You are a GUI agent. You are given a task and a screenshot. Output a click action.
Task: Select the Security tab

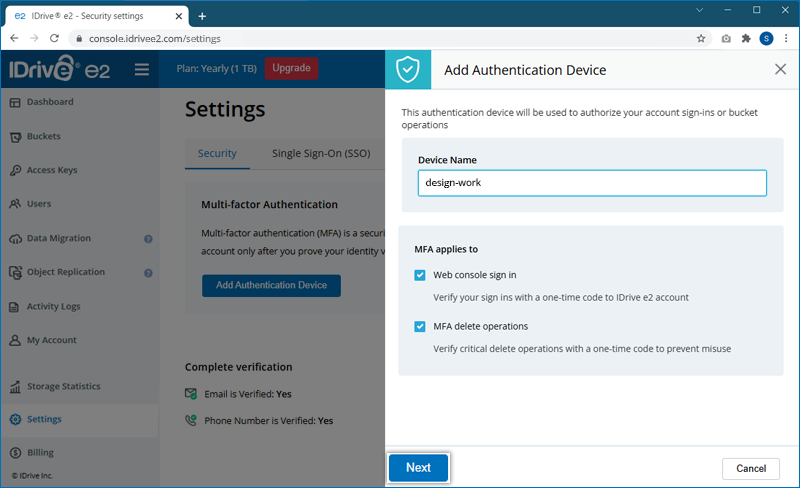217,153
